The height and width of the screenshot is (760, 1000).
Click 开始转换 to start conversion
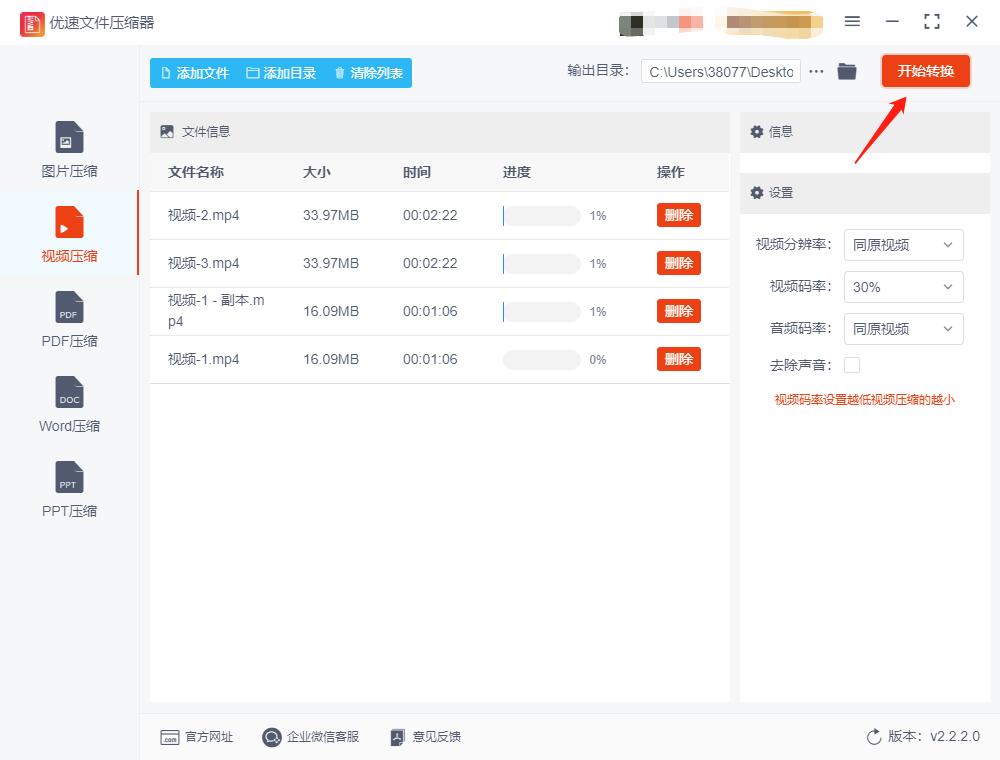coord(925,71)
